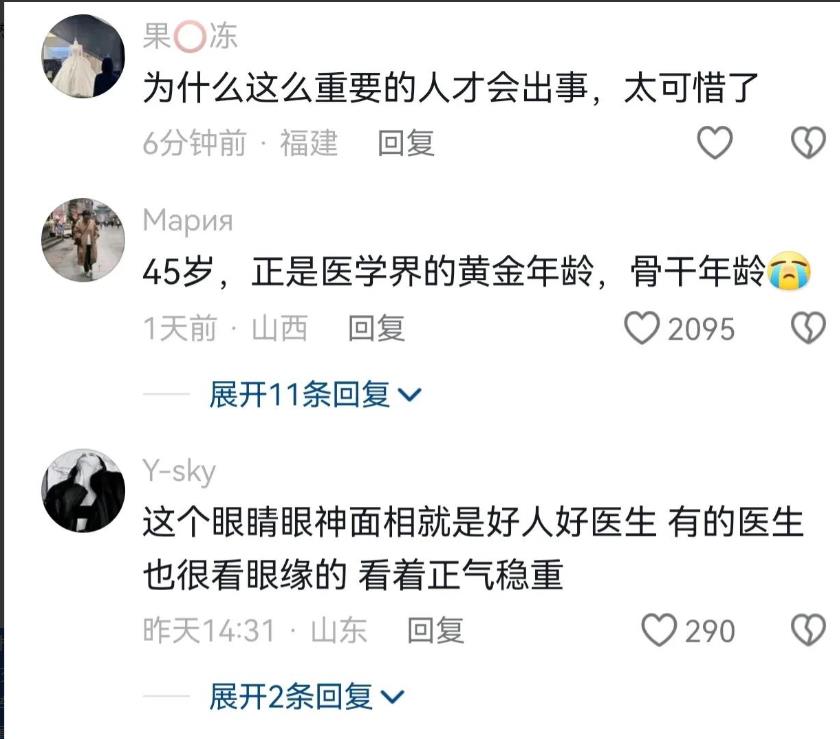Open Y-sky's profile avatar
840x739 pixels.
(x=83, y=490)
